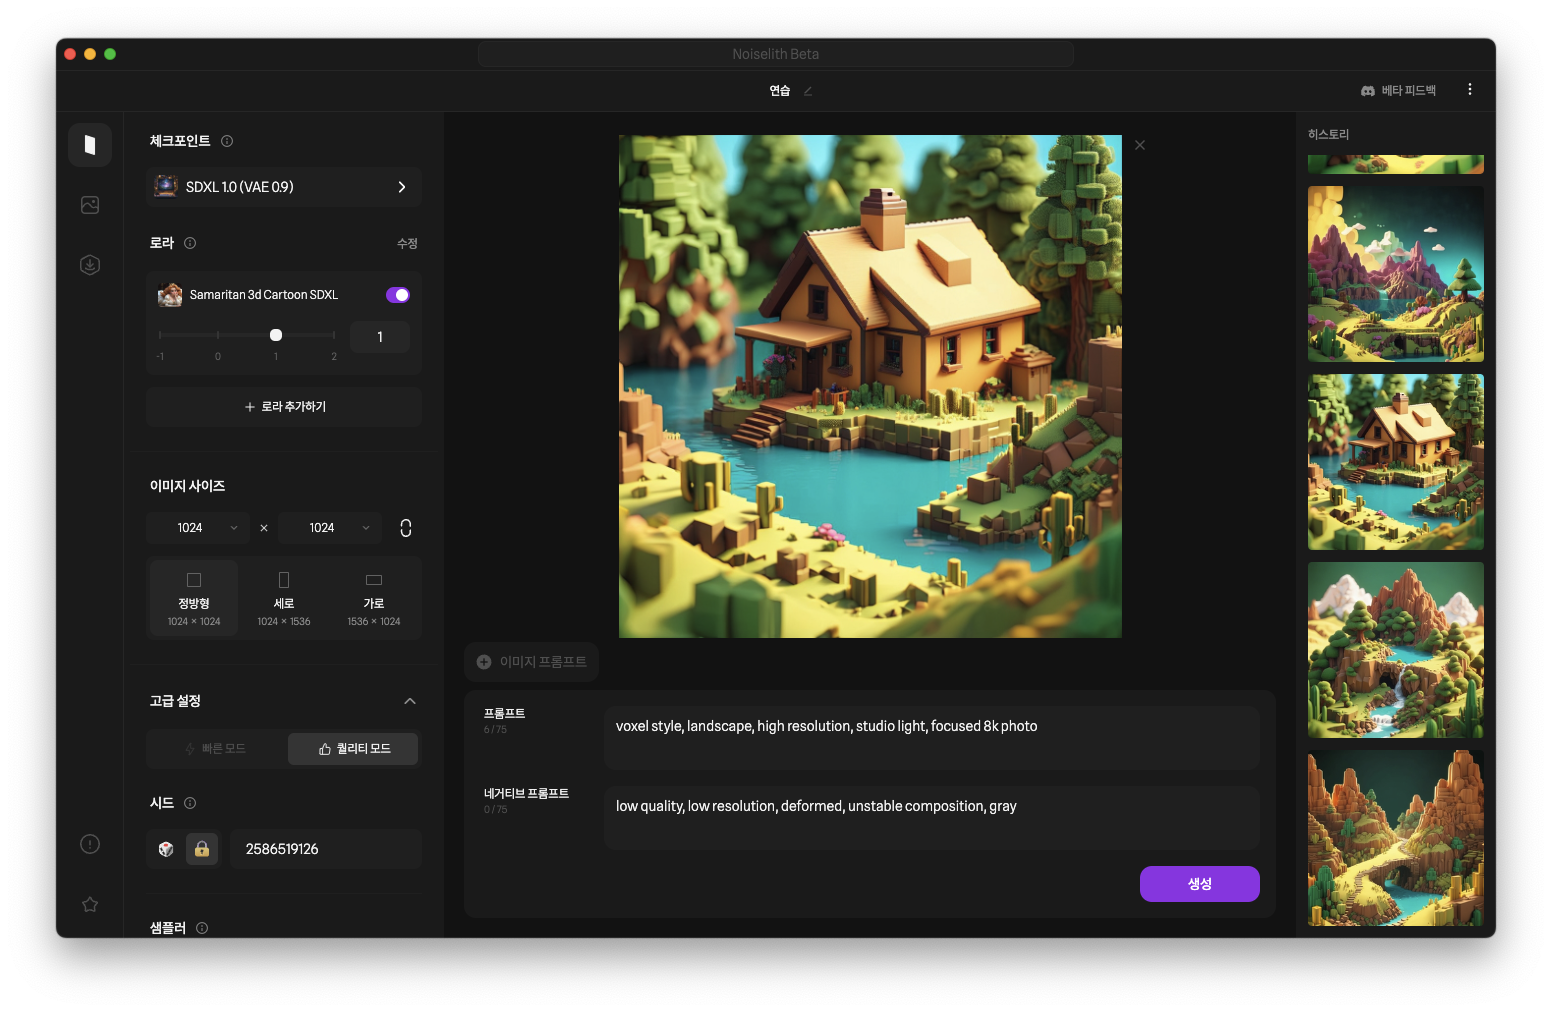Select the 세로 1024 × 1536 size preset
The height and width of the screenshot is (1012, 1552).
pyautogui.click(x=284, y=599)
